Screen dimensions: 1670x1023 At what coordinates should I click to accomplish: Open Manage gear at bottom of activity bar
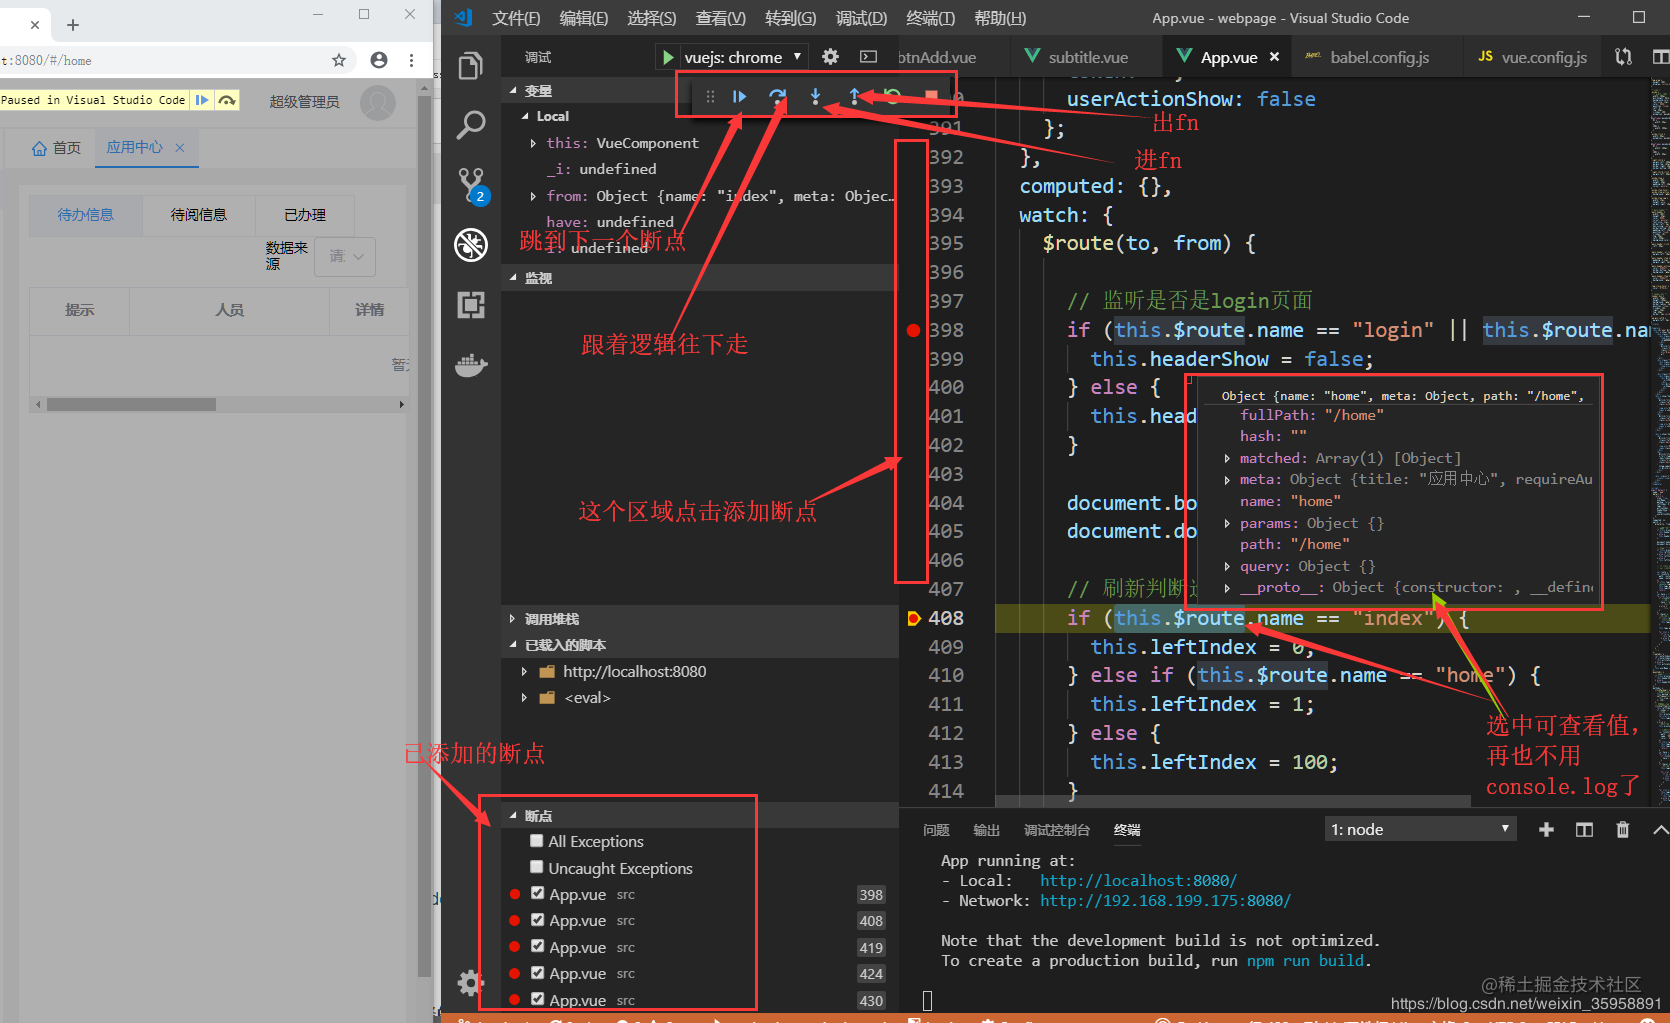(x=471, y=983)
